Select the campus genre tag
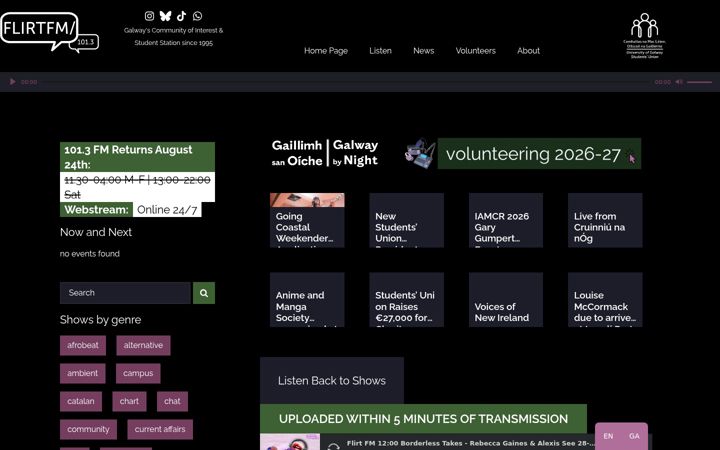 (138, 373)
